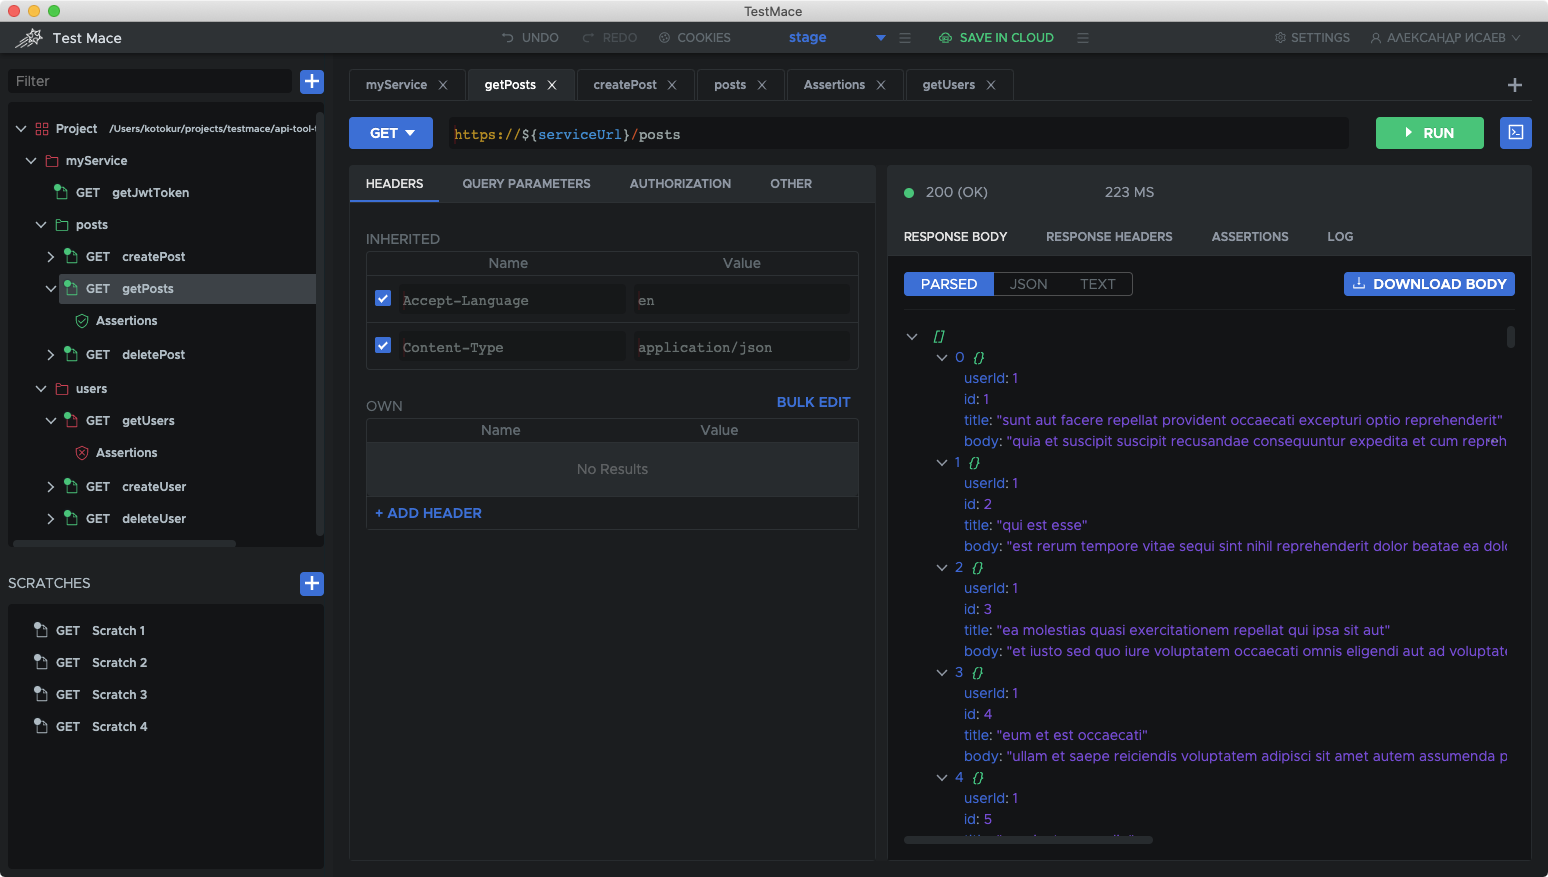Open the menu icon beside the stage environment
The width and height of the screenshot is (1548, 877).
pyautogui.click(x=905, y=38)
